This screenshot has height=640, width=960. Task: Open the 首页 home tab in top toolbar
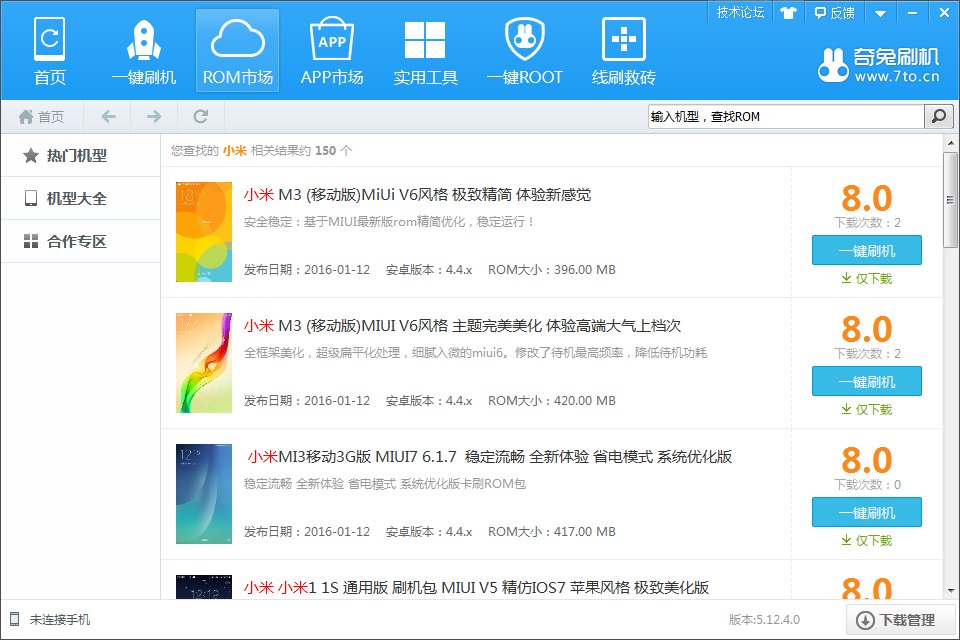click(50, 51)
